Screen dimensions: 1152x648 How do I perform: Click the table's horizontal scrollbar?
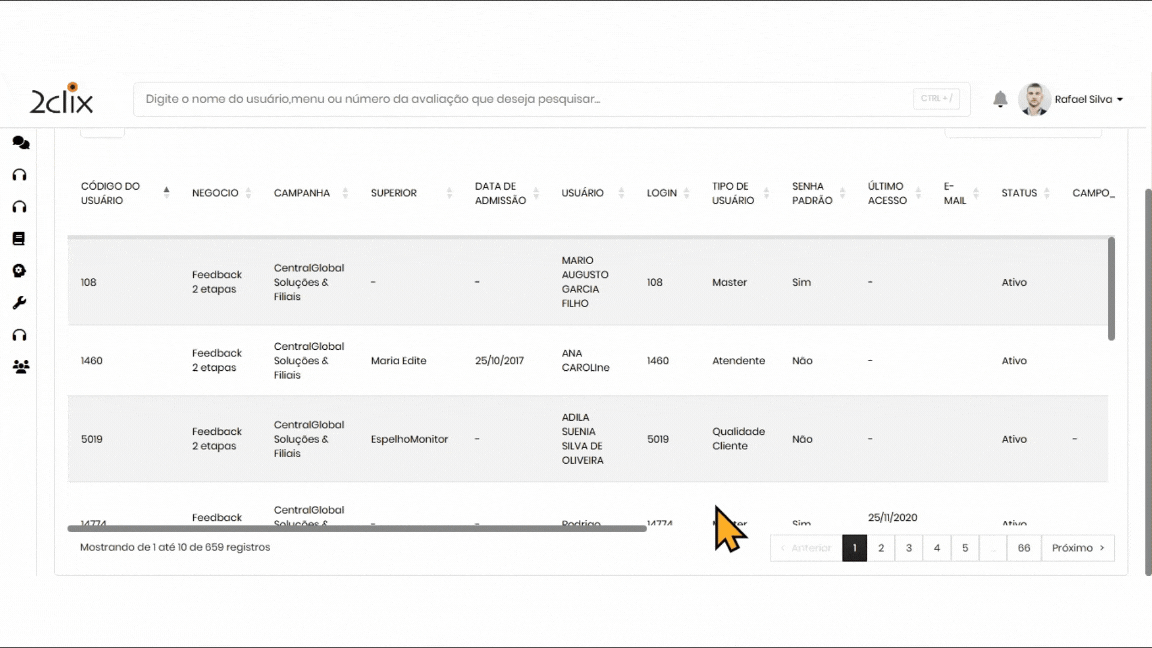click(x=357, y=528)
